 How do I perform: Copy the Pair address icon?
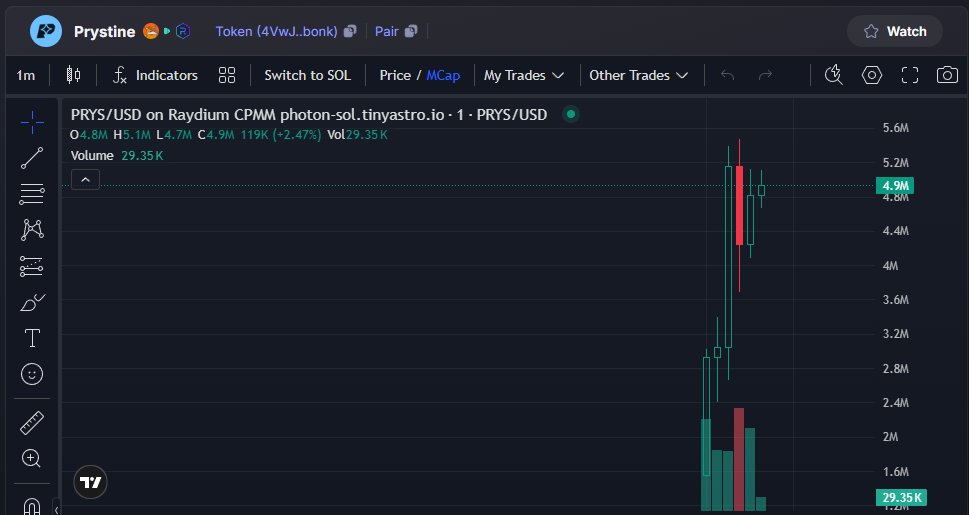coord(412,31)
